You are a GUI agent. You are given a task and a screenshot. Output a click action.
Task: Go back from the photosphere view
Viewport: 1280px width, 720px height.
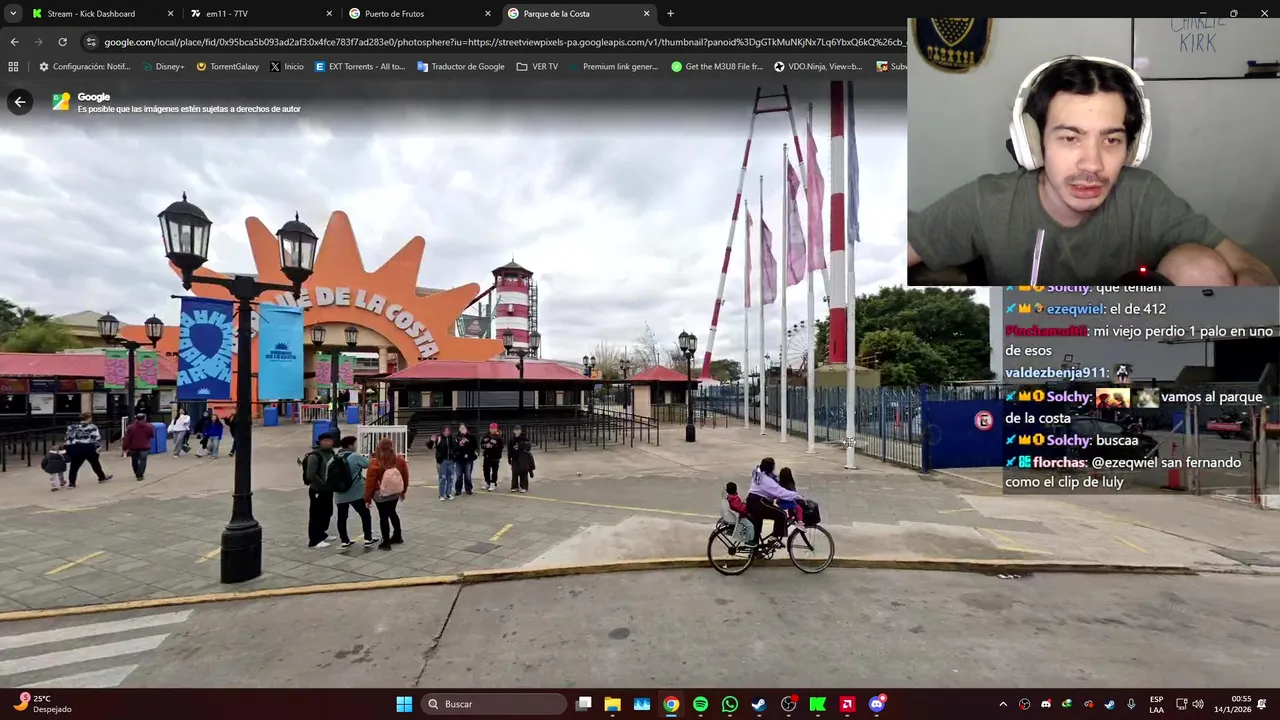[x=20, y=102]
